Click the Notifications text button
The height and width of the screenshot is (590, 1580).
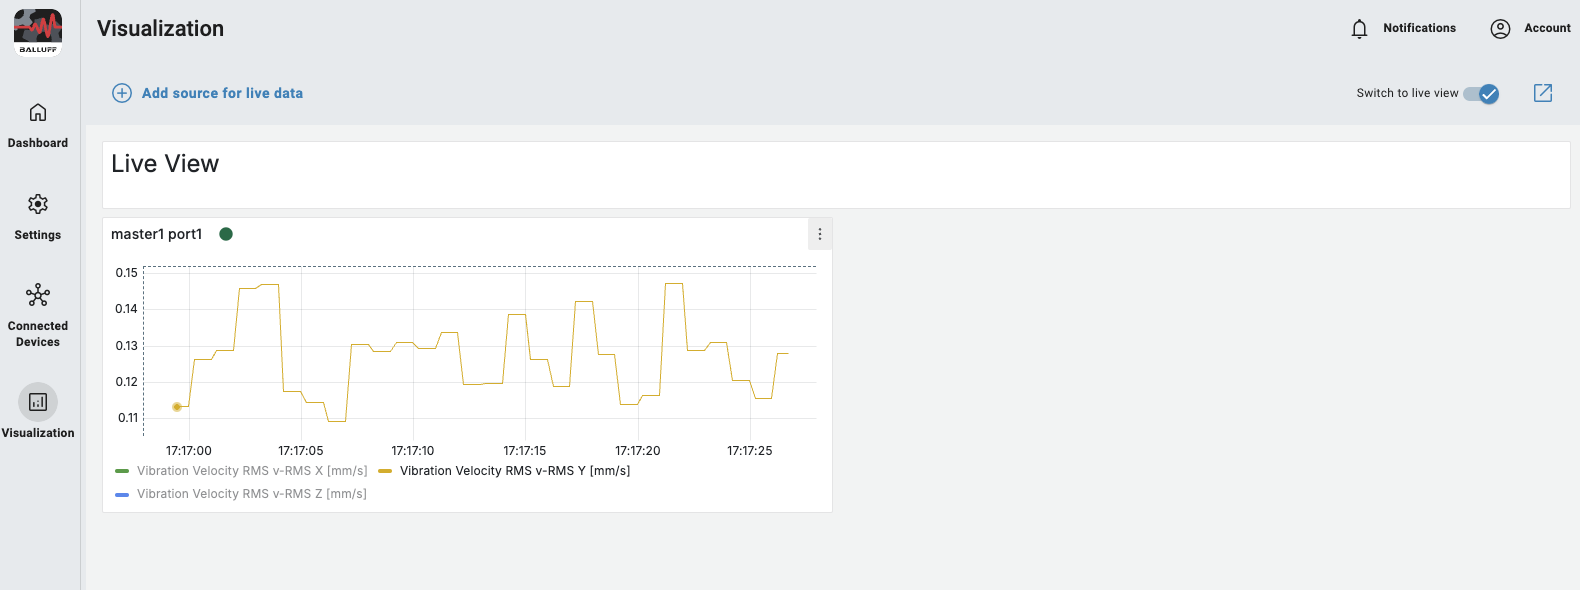coord(1419,28)
